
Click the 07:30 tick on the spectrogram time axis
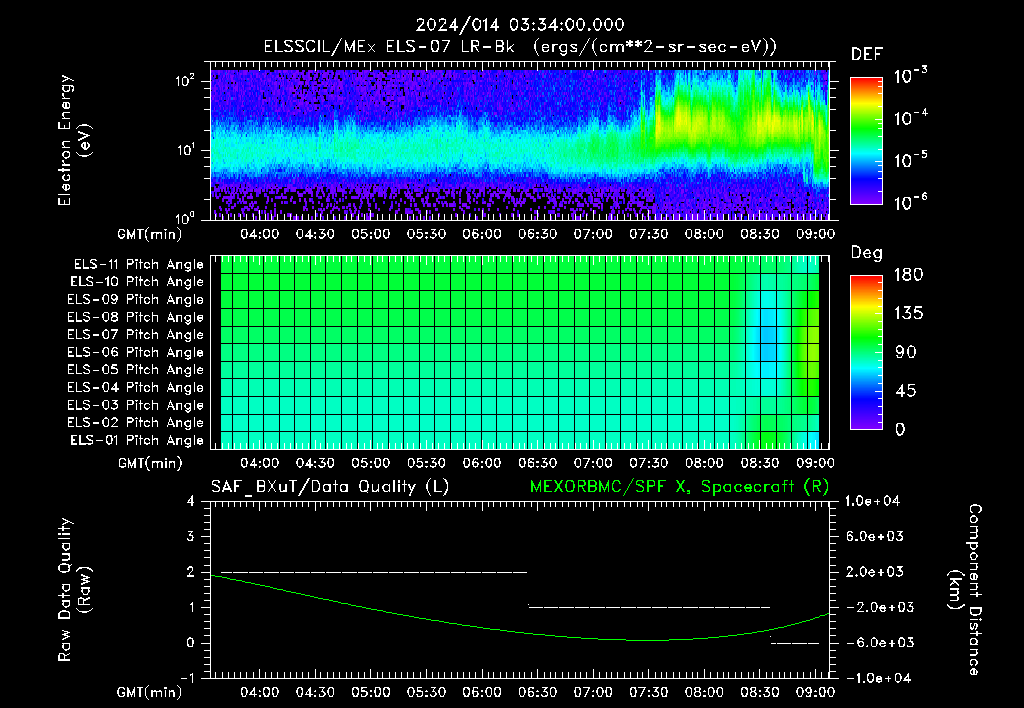(648, 234)
